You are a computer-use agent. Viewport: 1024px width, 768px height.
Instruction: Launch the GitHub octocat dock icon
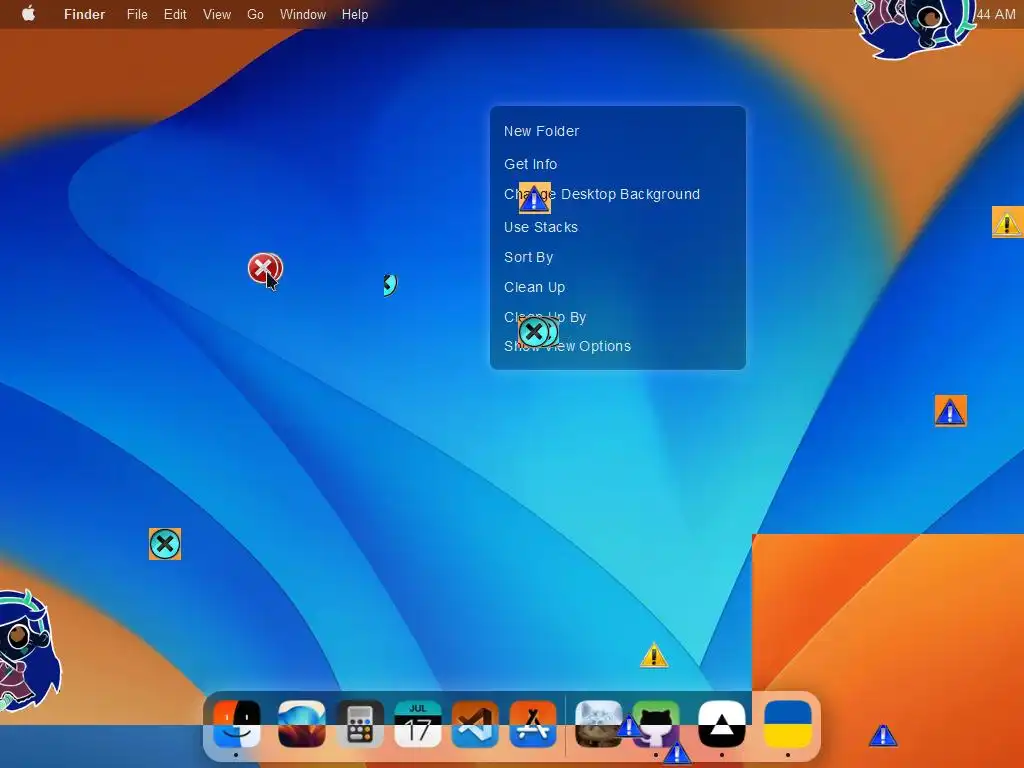[x=656, y=724]
